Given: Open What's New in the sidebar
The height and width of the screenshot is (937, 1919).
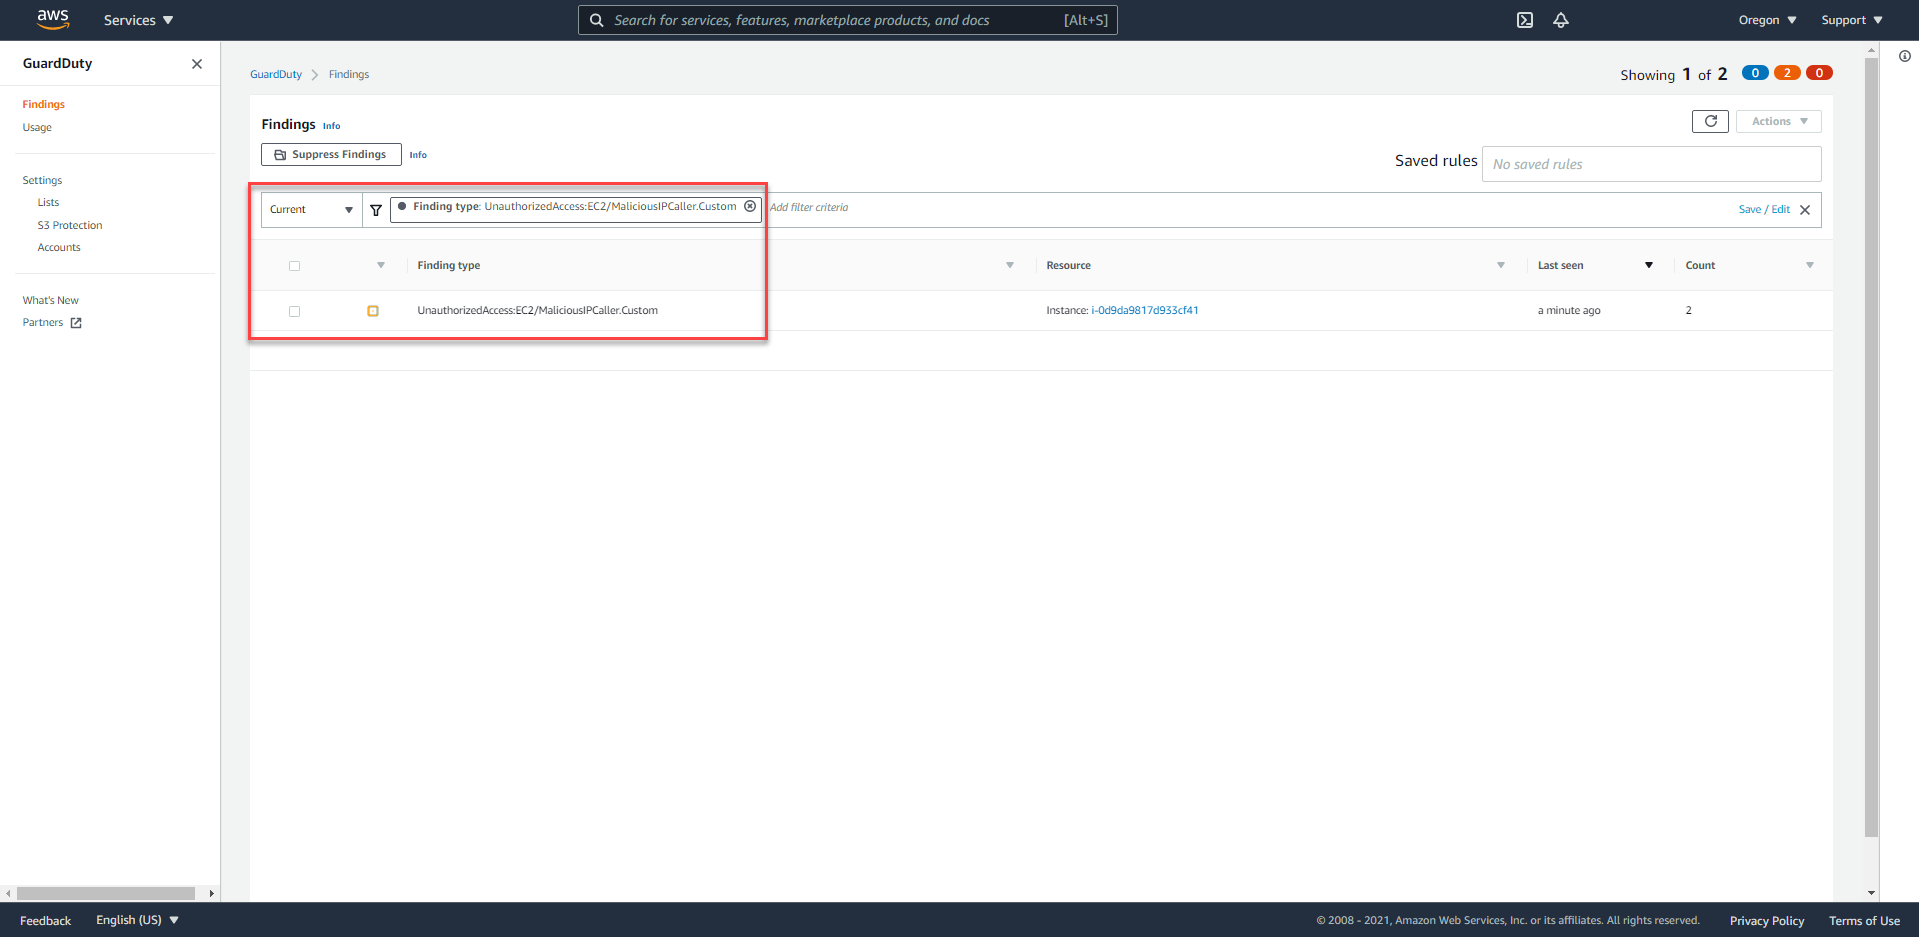Looking at the screenshot, I should [51, 300].
